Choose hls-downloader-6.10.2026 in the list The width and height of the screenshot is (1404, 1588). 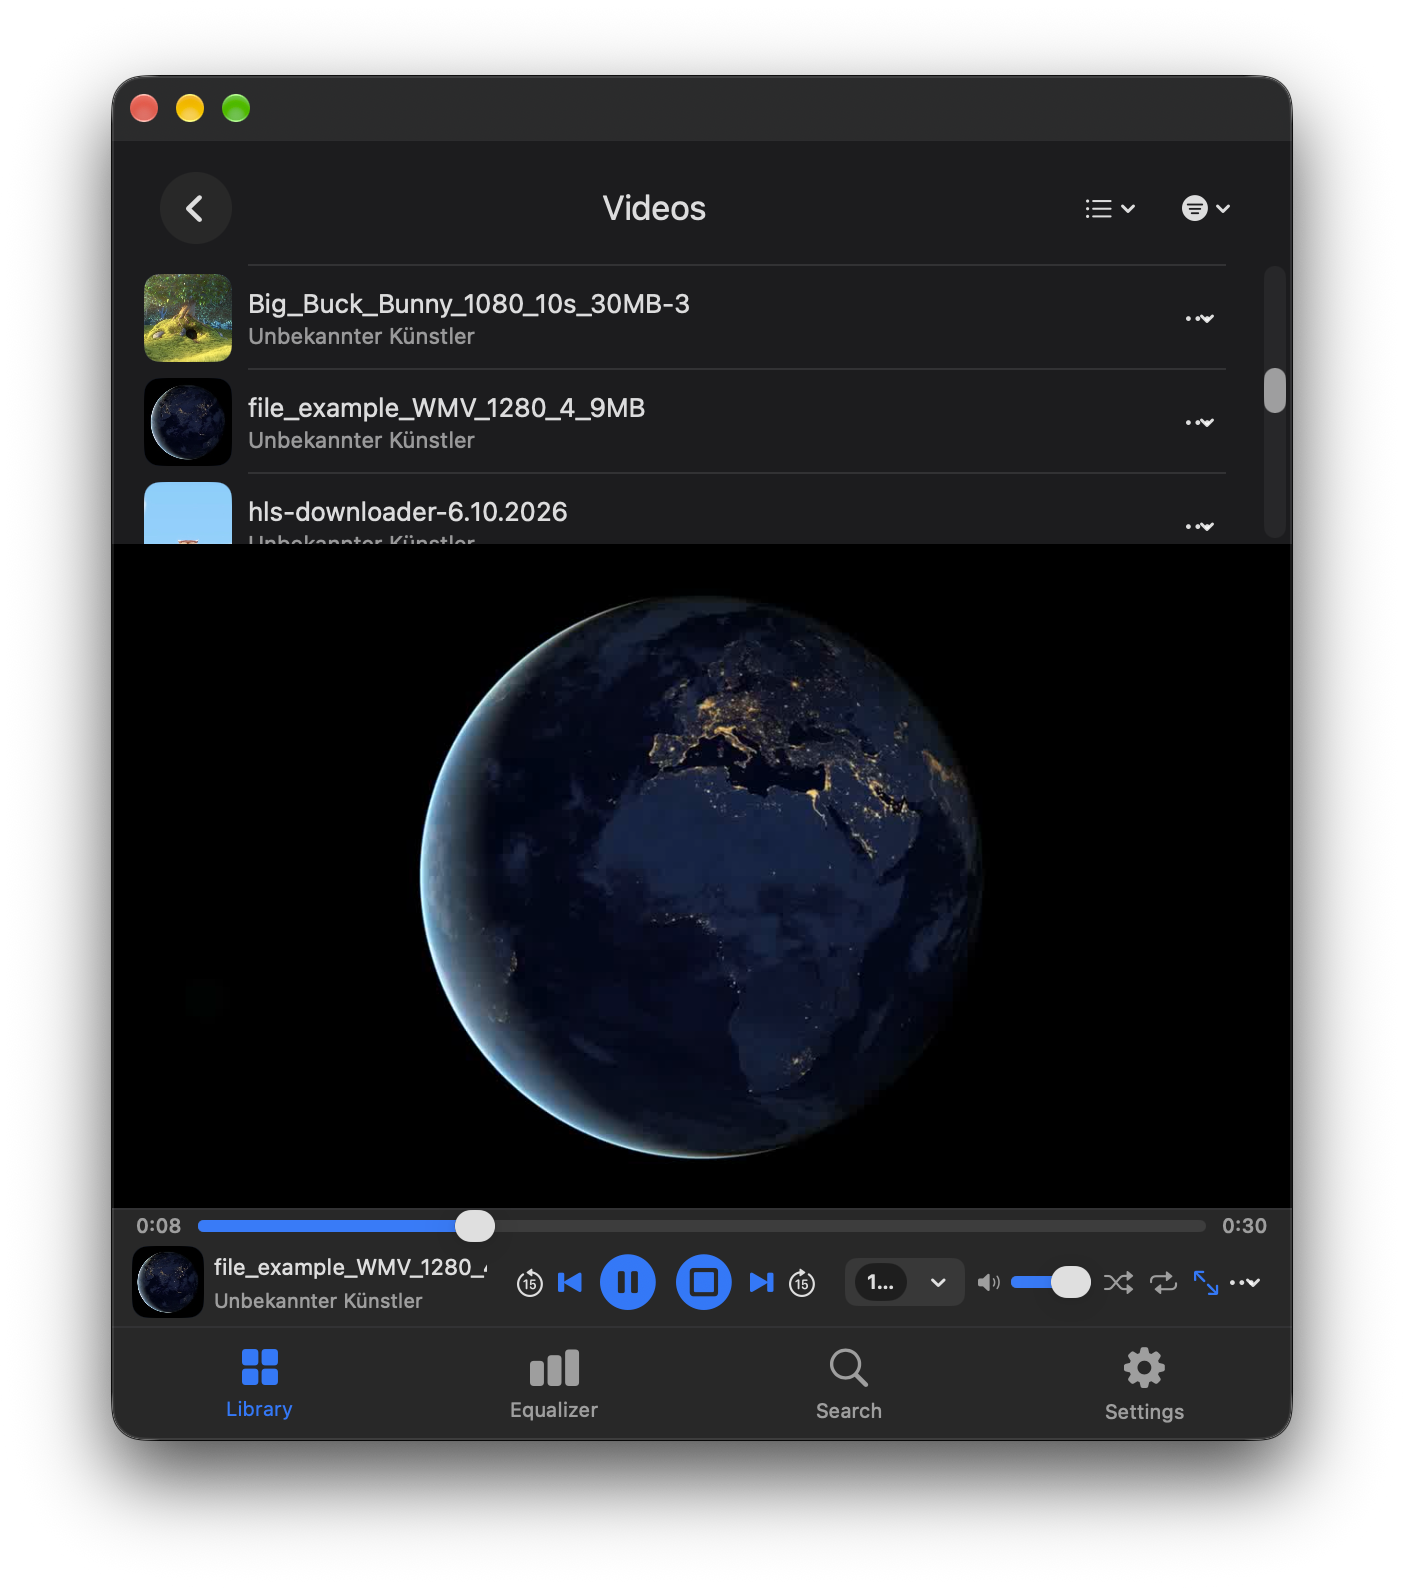(x=407, y=512)
